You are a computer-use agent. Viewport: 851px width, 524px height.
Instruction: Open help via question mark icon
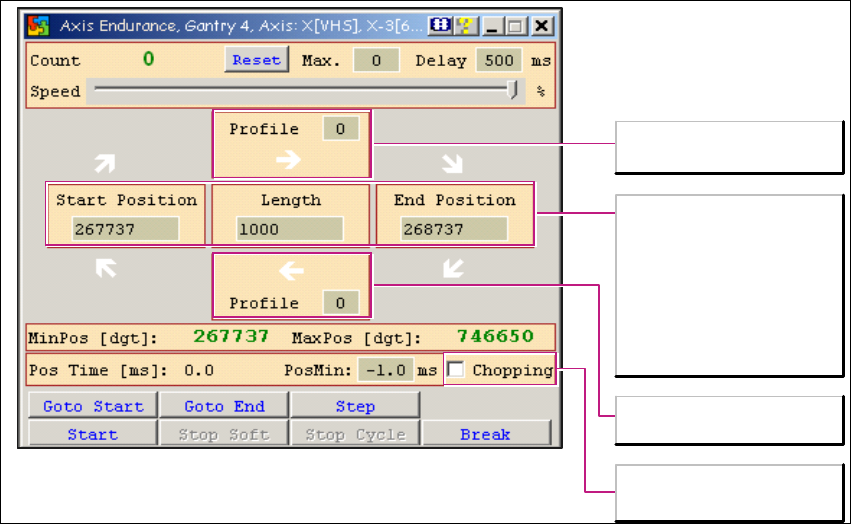466,26
